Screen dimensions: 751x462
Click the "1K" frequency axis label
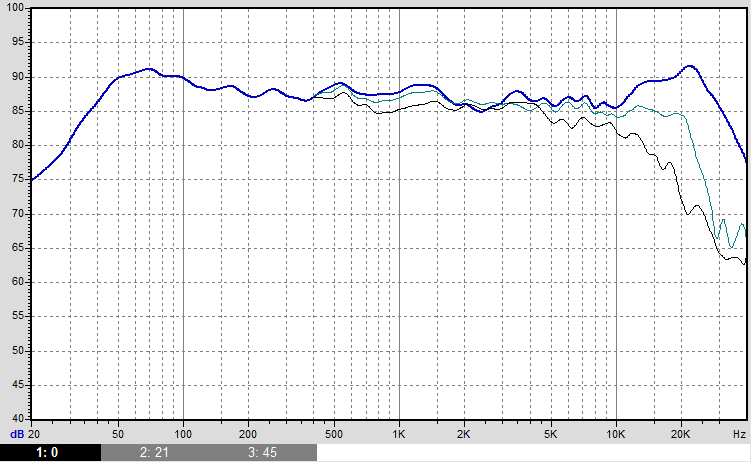[x=398, y=435]
